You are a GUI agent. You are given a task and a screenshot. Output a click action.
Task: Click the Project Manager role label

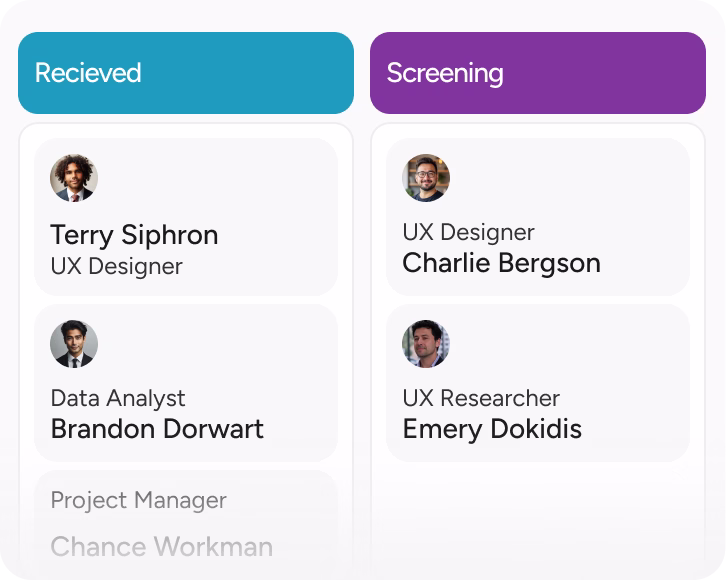(138, 501)
